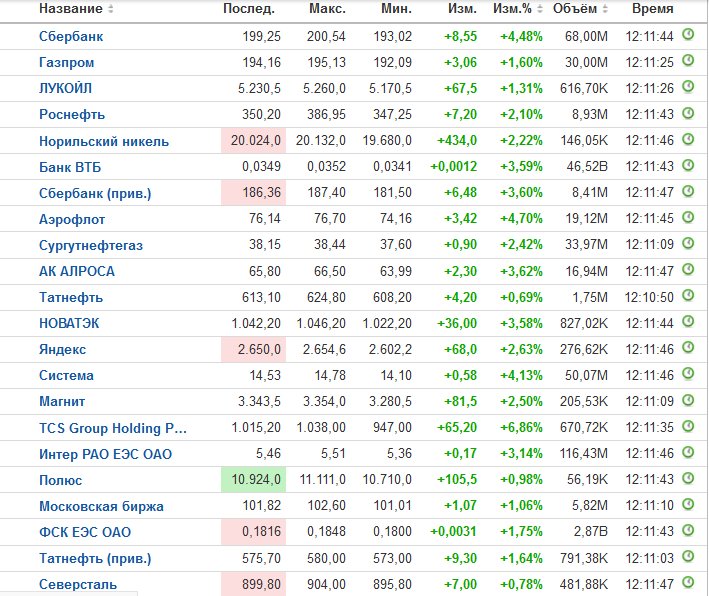This screenshot has height=596, width=709.
Task: Open the Система stock link
Action: click(66, 375)
